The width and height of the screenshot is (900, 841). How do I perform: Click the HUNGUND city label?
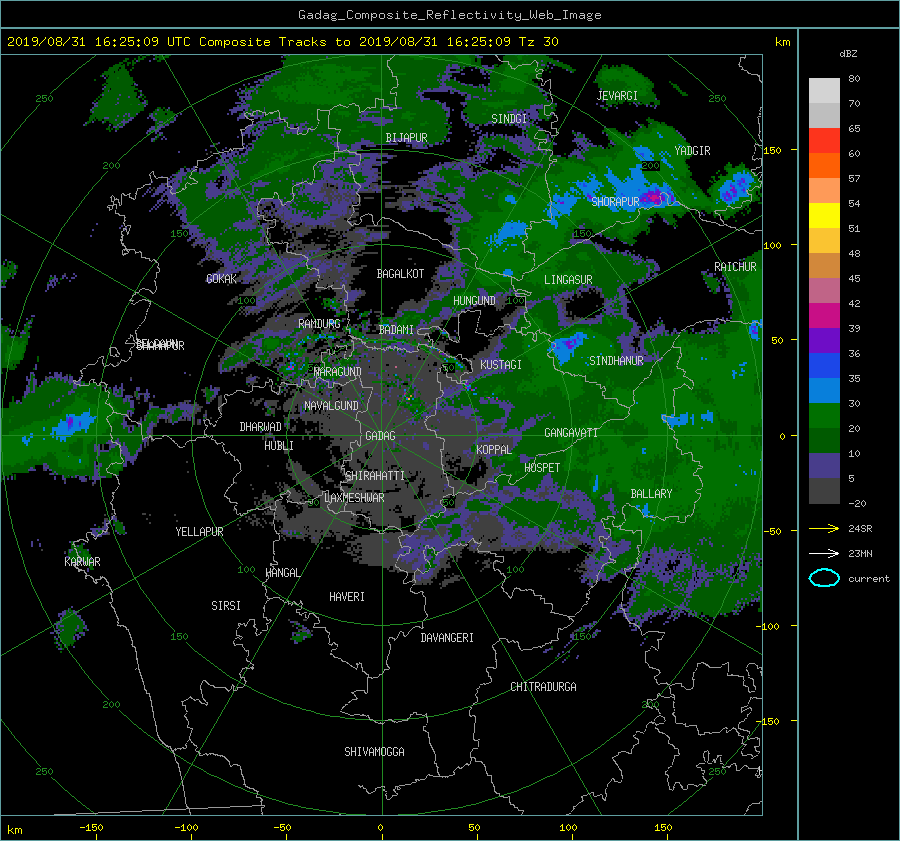click(x=474, y=301)
